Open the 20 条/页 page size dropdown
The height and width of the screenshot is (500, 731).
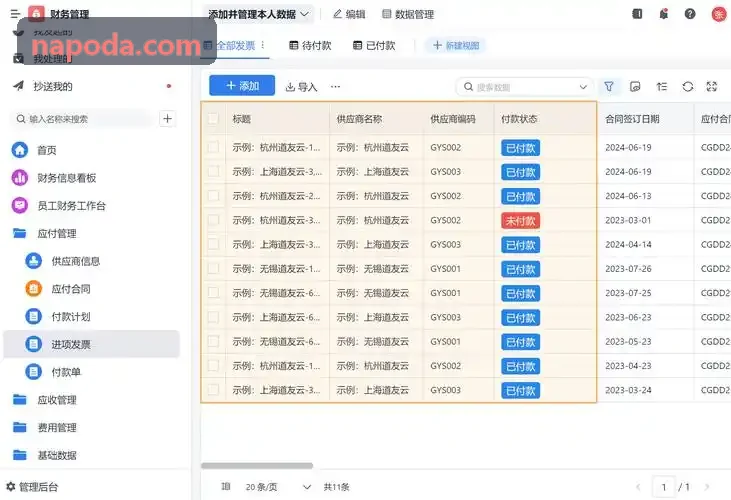click(x=278, y=487)
